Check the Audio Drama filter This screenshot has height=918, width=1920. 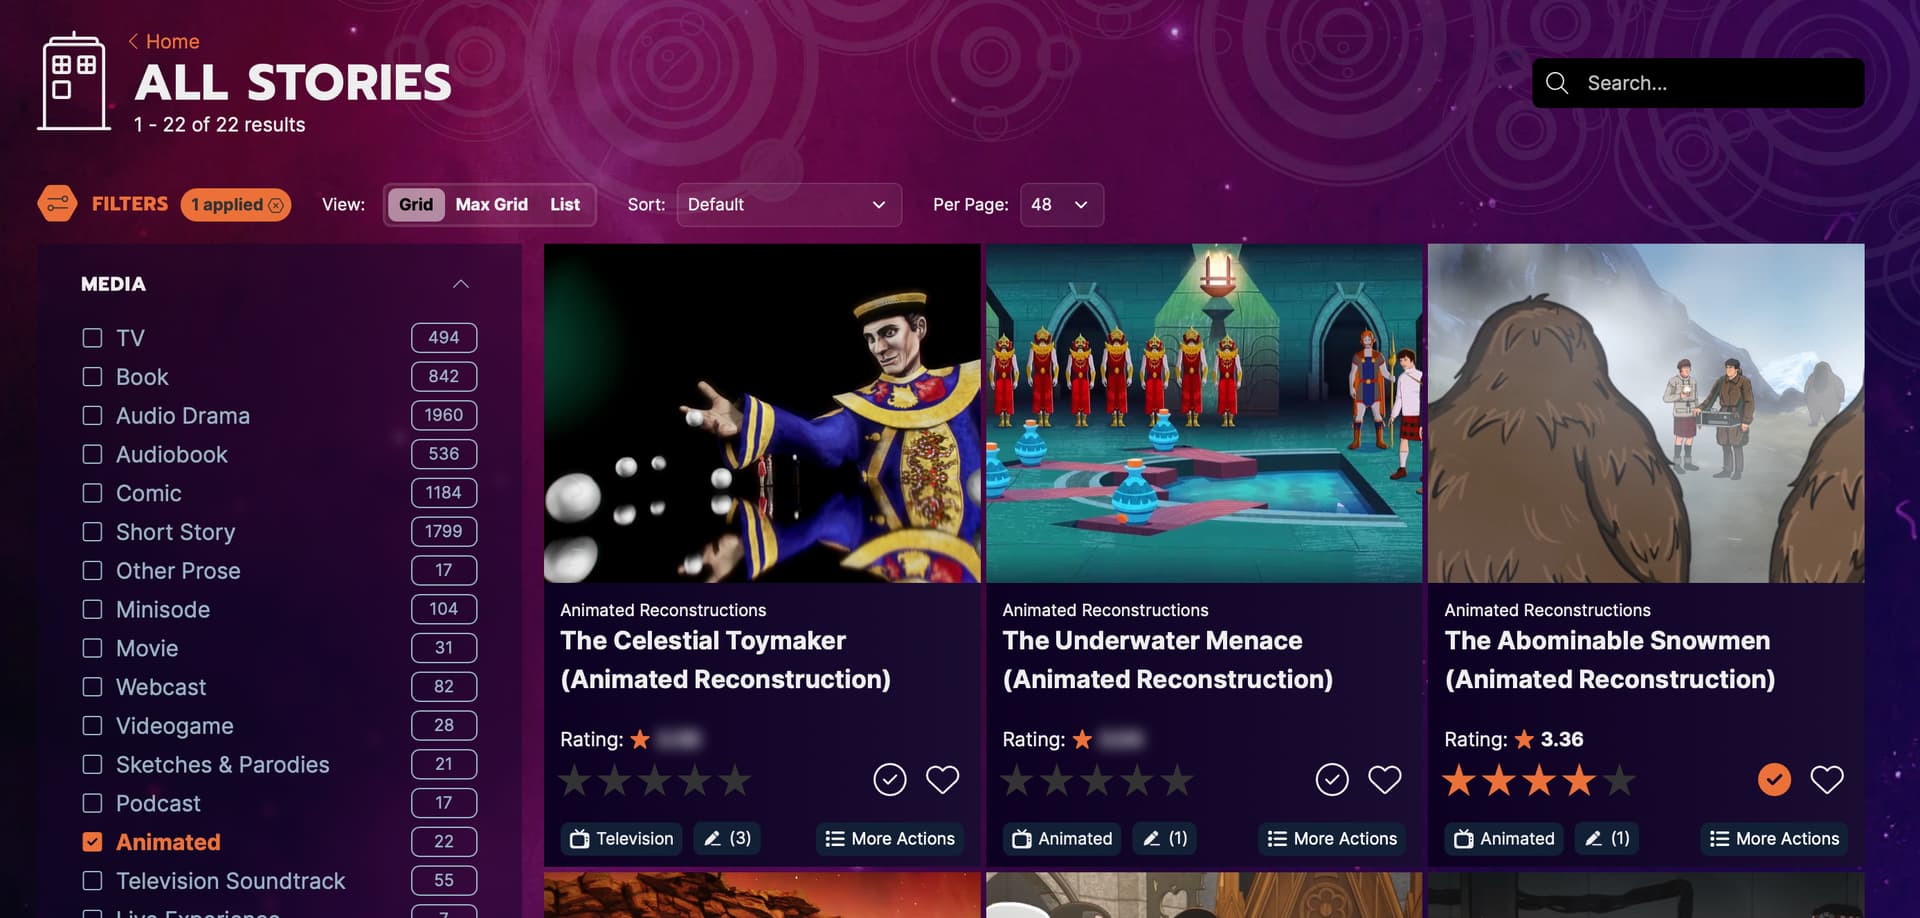pyautogui.click(x=92, y=416)
